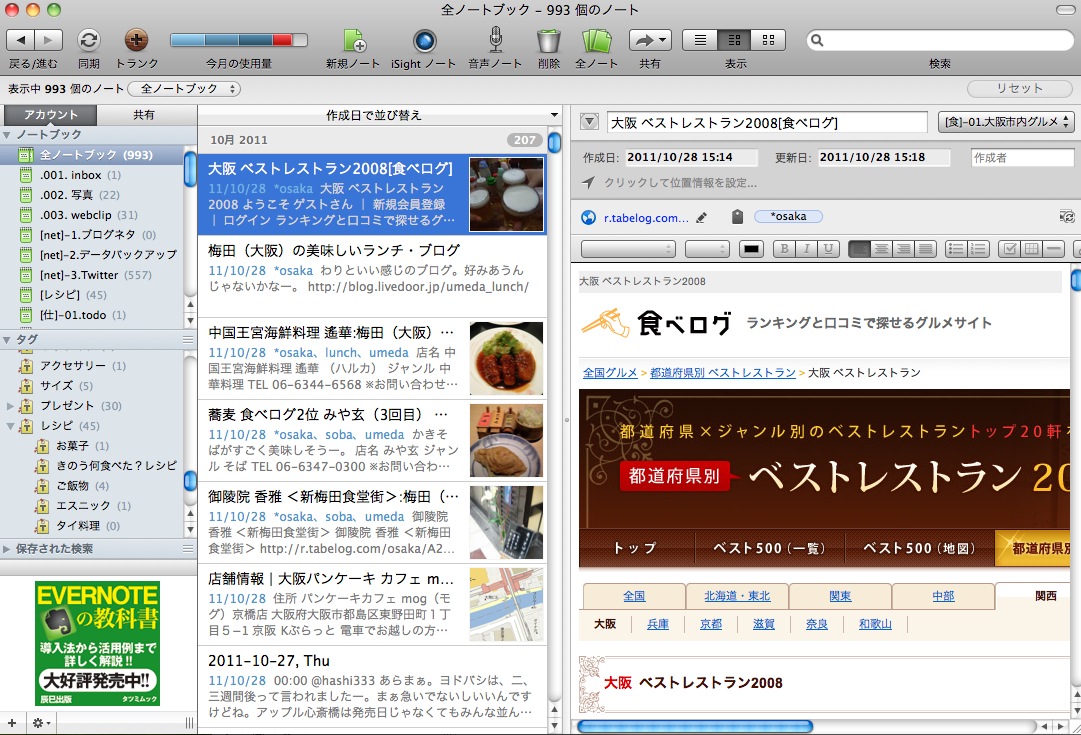This screenshot has width=1081, height=735.
Task: Click the location arrow icon beside 位置情報
Action: tap(588, 183)
